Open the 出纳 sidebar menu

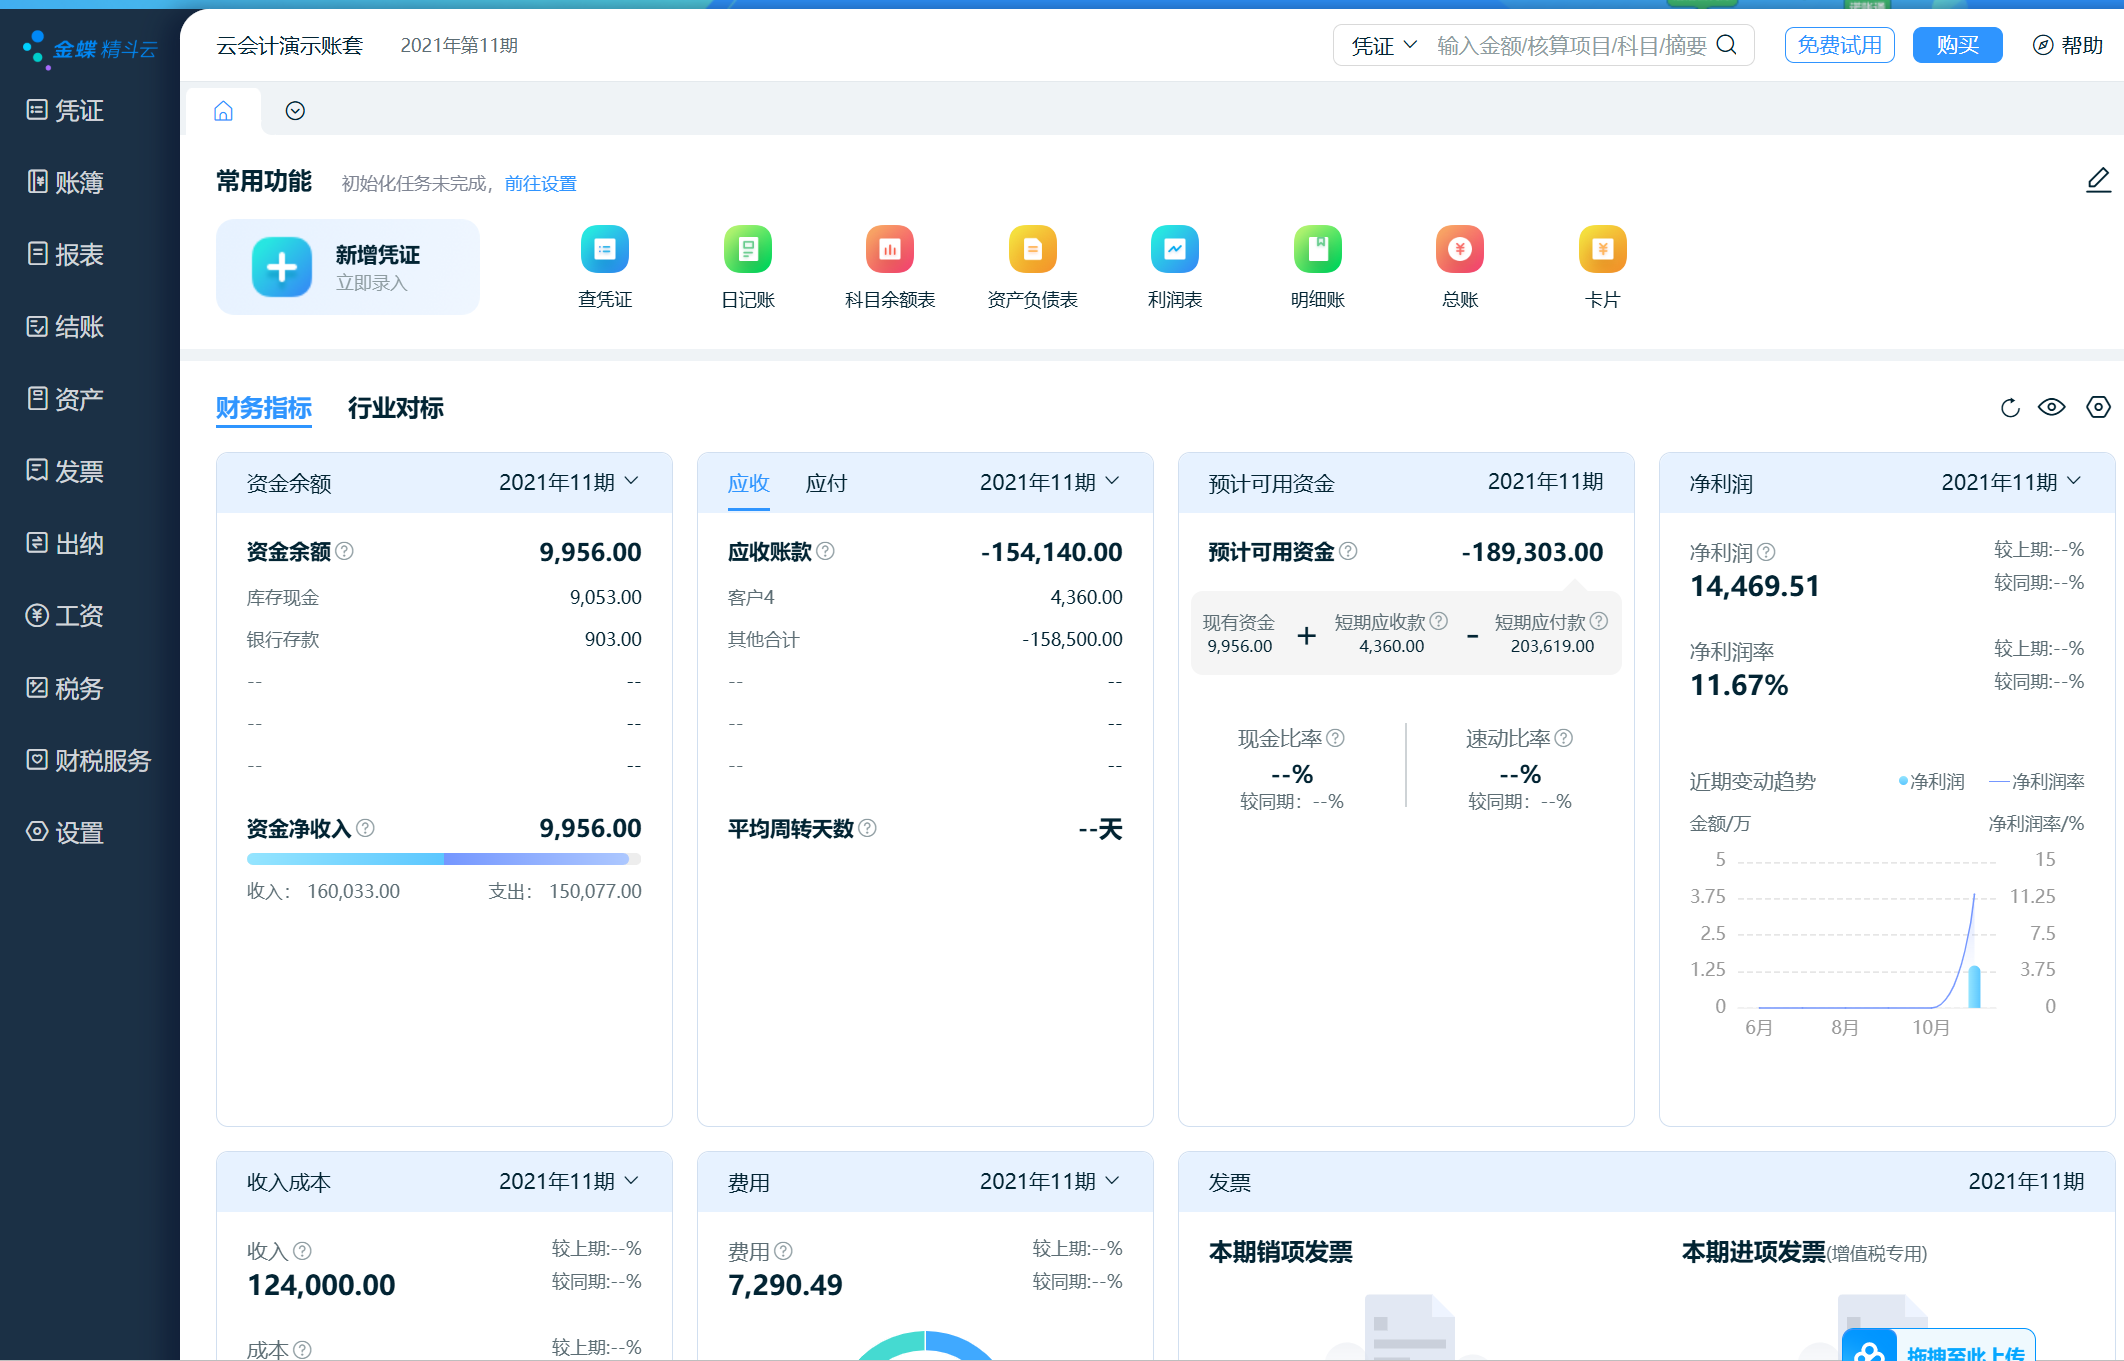tap(66, 543)
